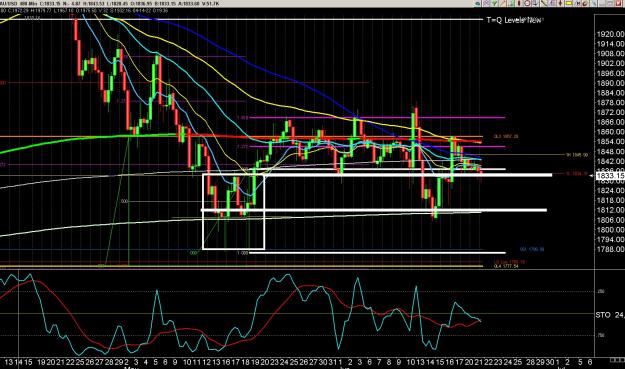The height and width of the screenshot is (369, 625).
Task: Click the 1.000 Fibonacci level label
Action: click(242, 253)
